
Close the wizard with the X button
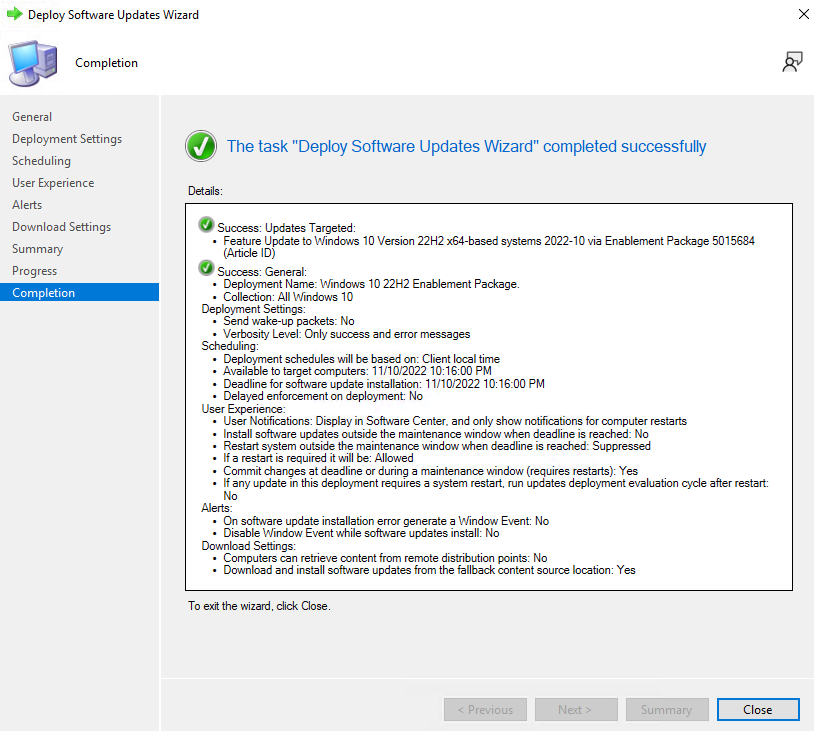803,15
